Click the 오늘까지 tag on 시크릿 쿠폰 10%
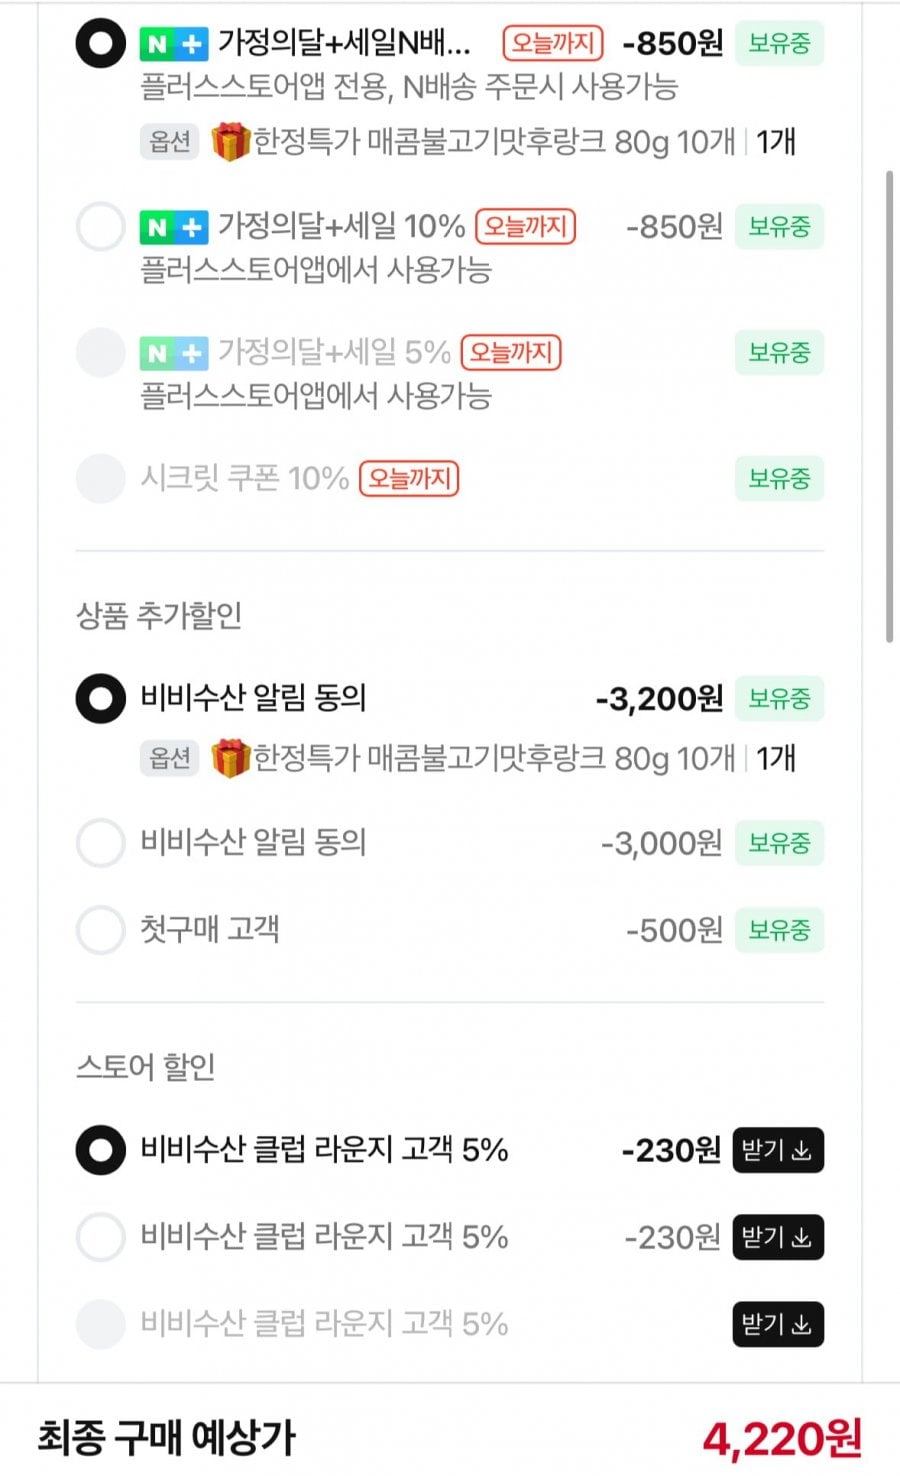The height and width of the screenshot is (1476, 900). pos(409,479)
